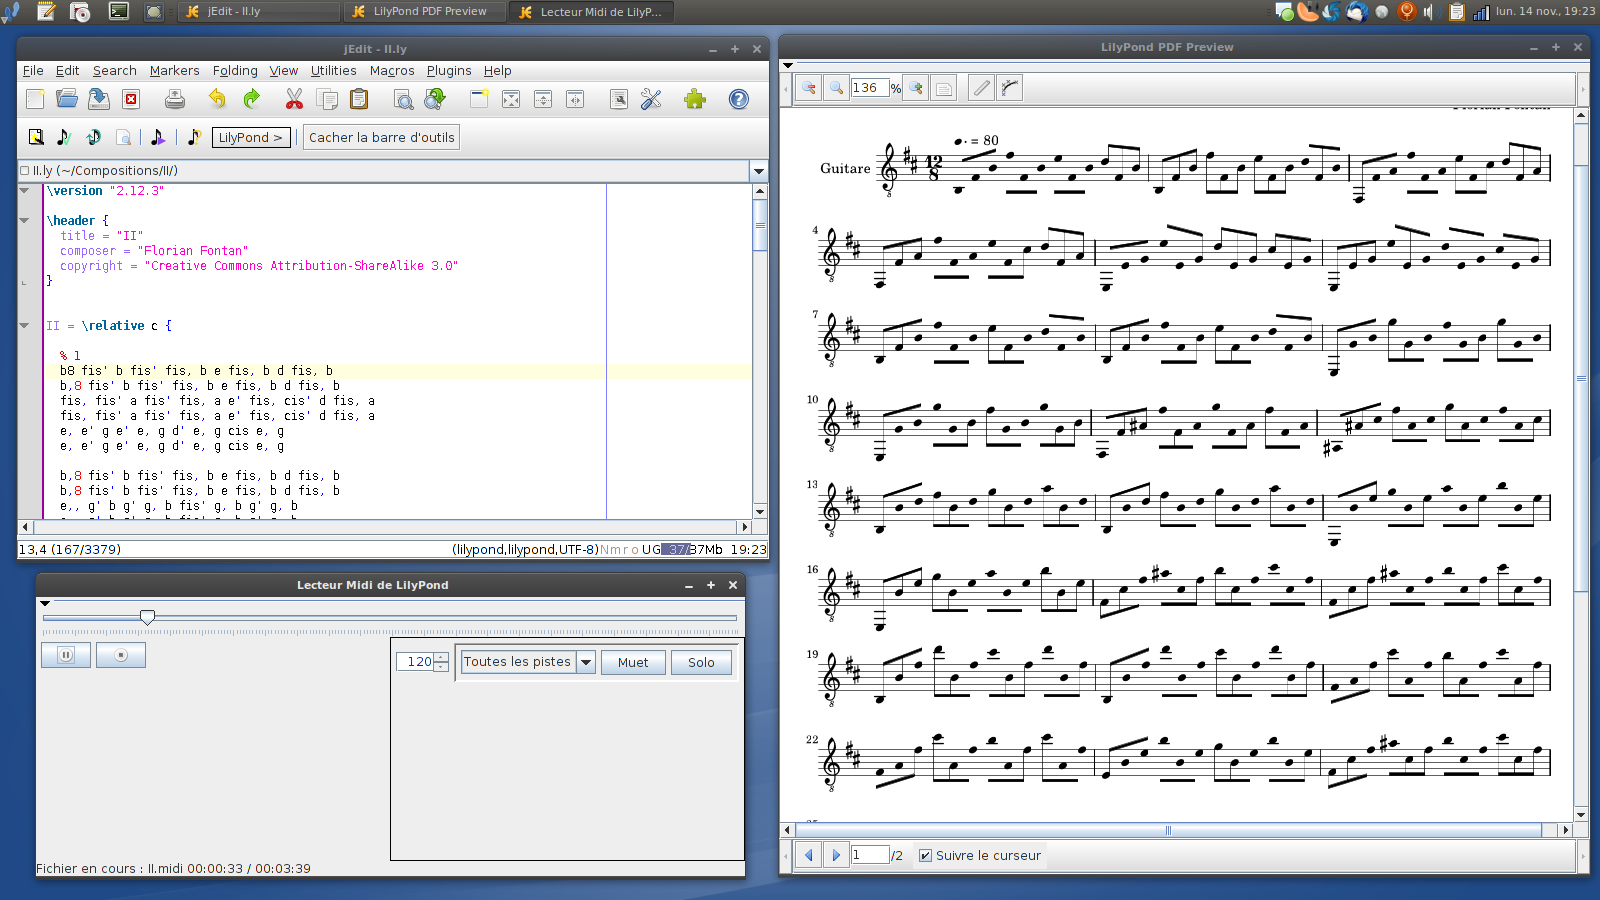Click the Cut scissors icon in jEdit toolbar
The height and width of the screenshot is (900, 1600).
coord(294,99)
